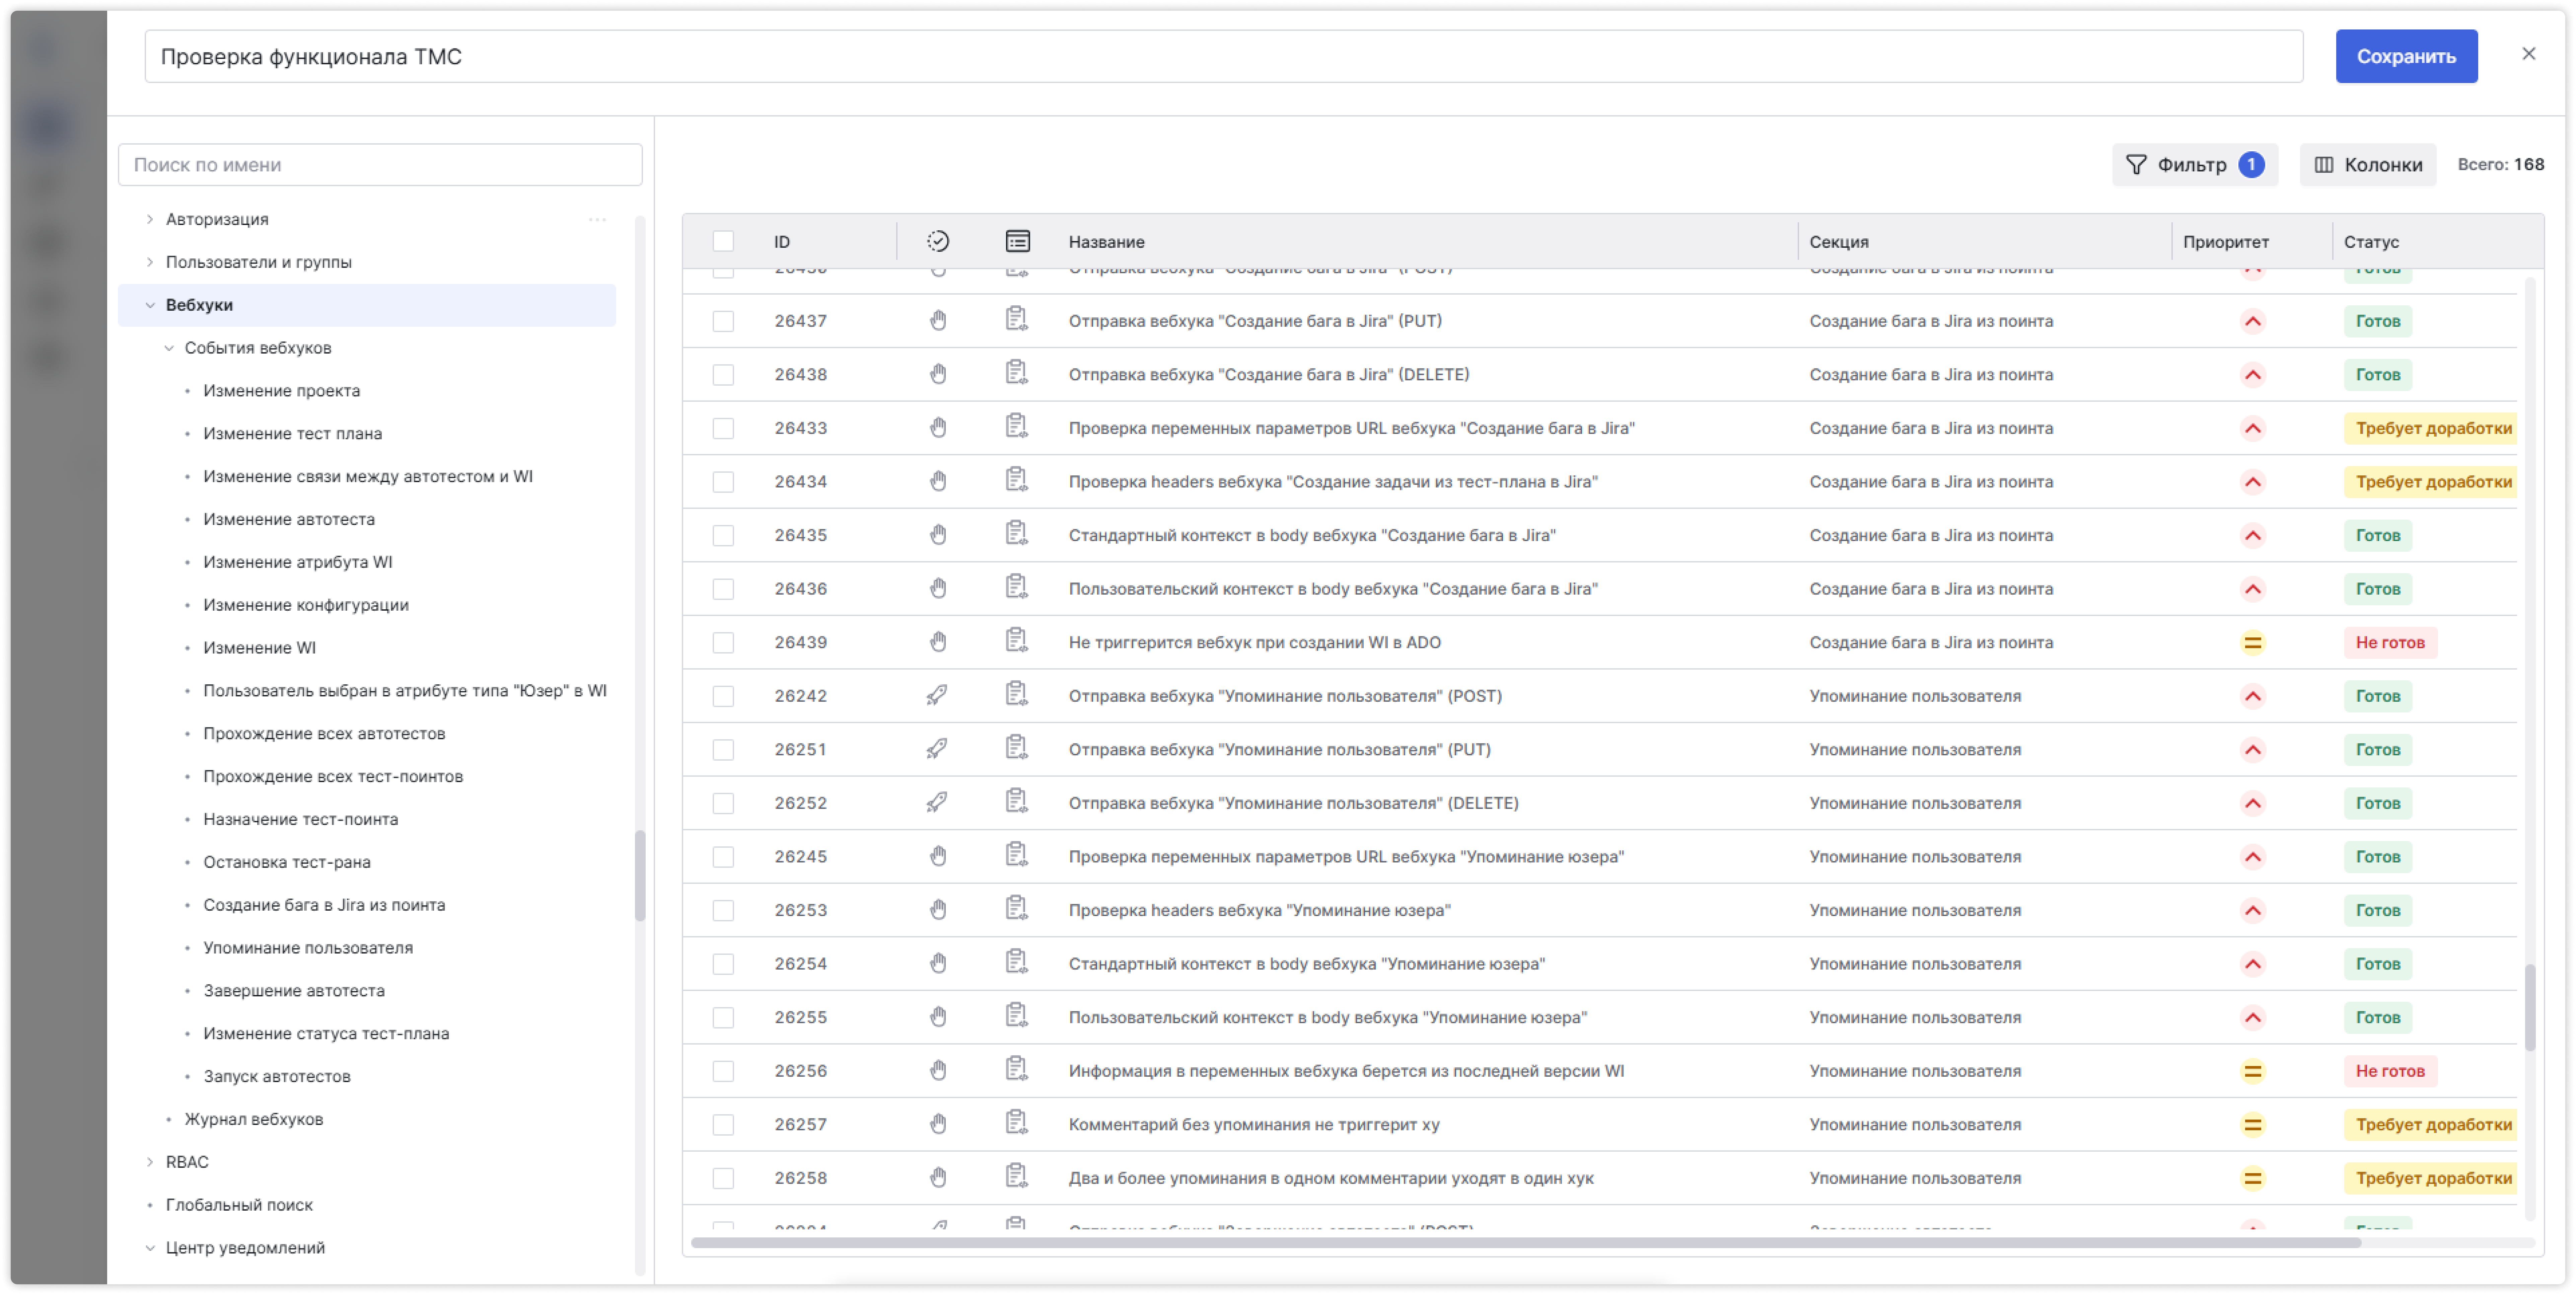Screen dimensions: 2576x1295
Task: Collapse the Вебхуки tree section
Action: [x=150, y=305]
